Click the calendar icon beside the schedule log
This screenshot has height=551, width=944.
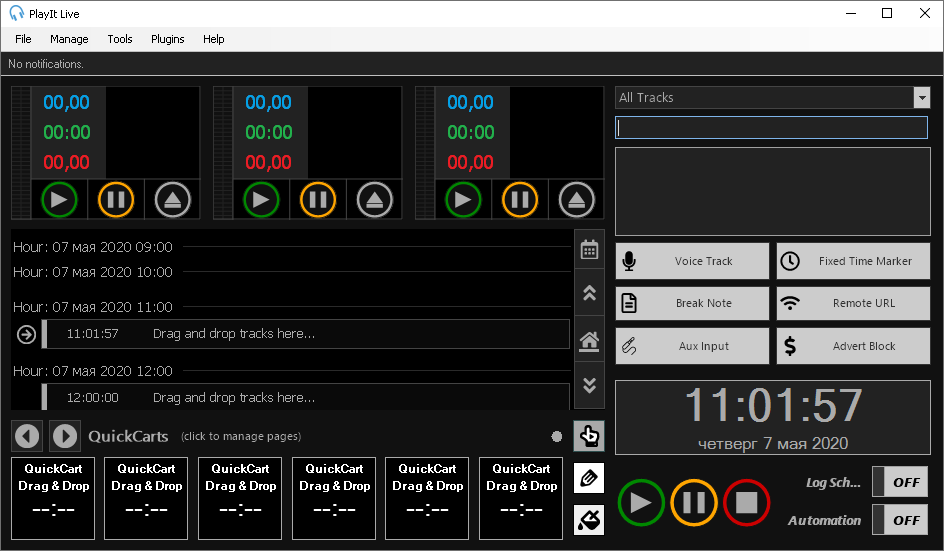589,250
